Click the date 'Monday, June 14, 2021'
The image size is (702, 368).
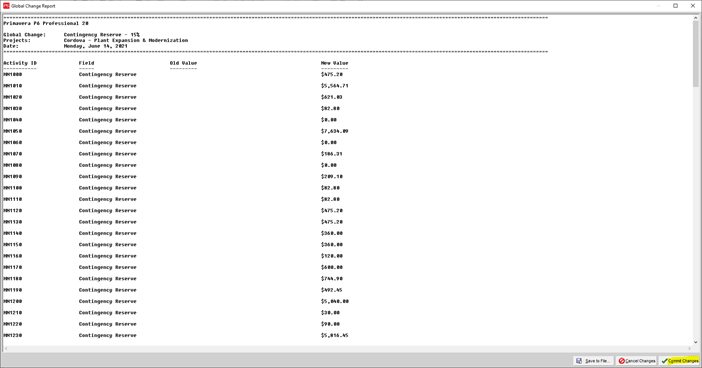[x=95, y=46]
